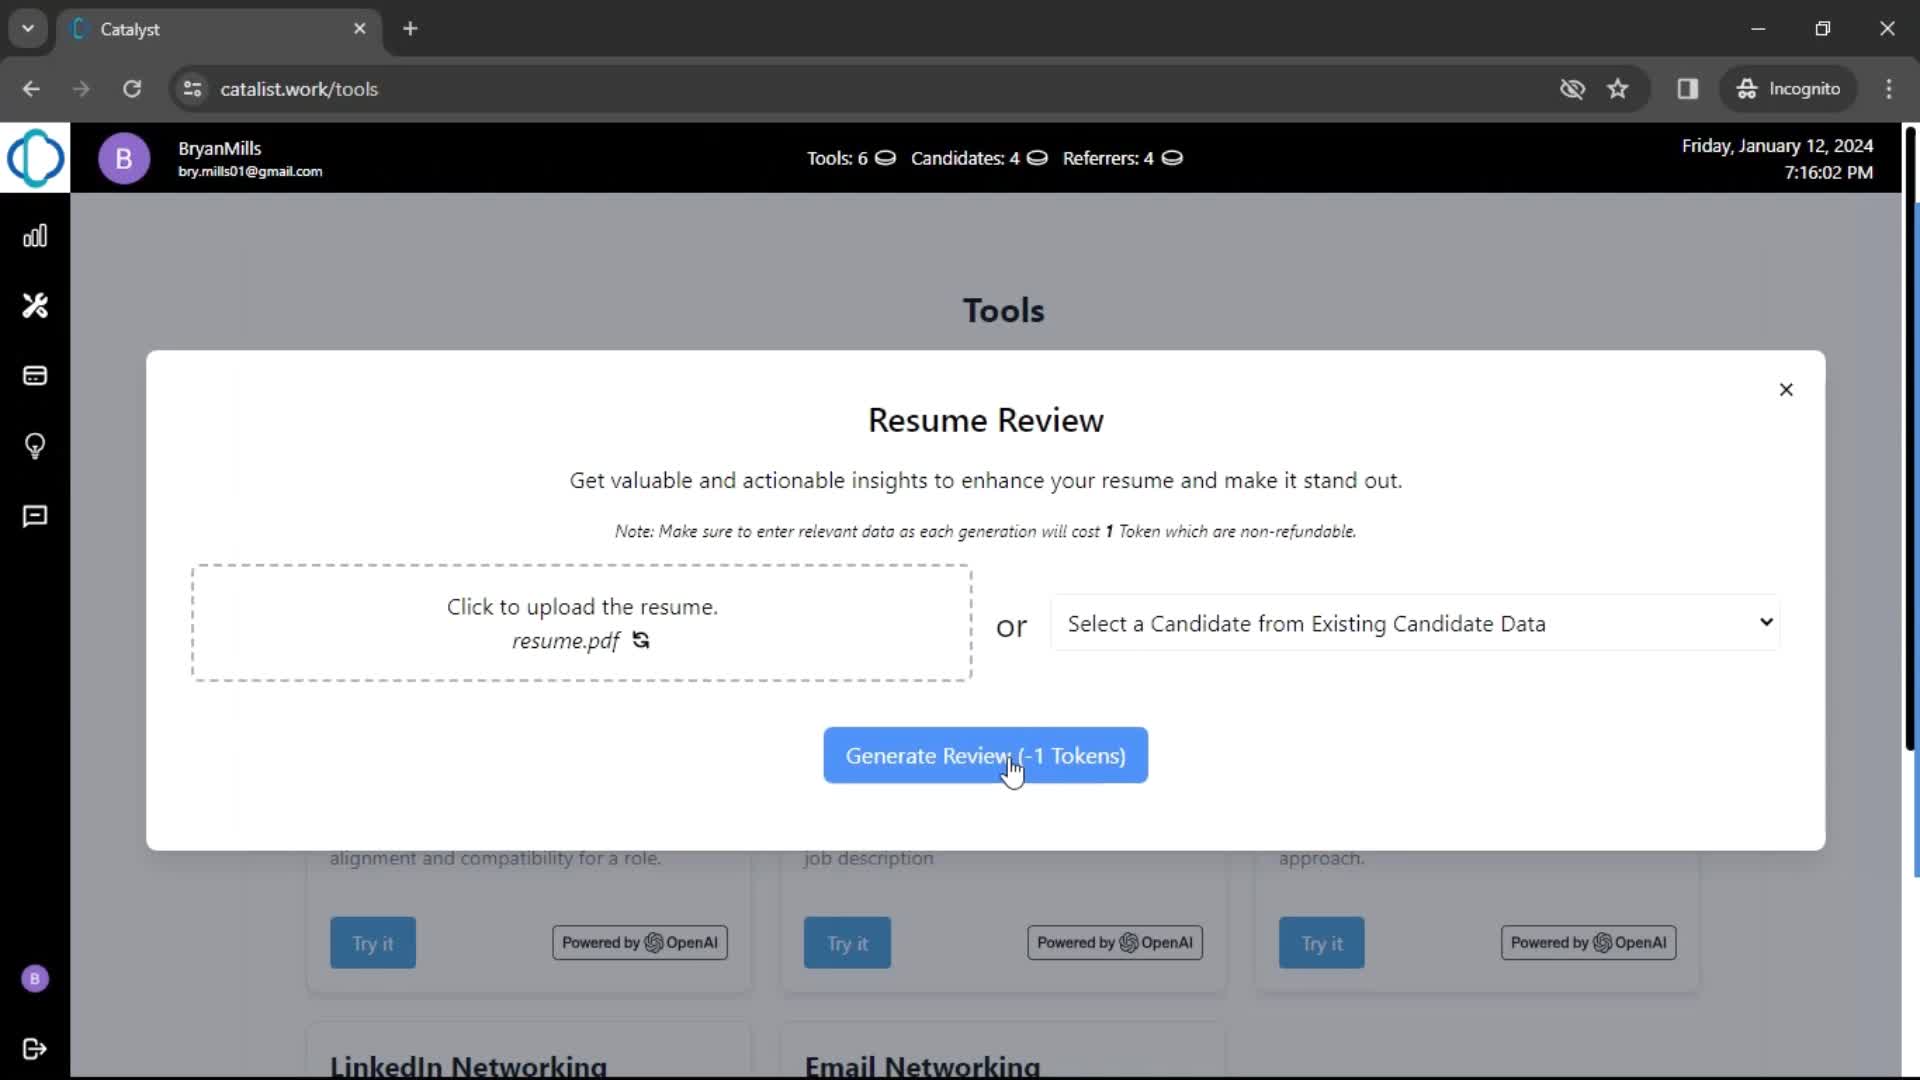The image size is (1920, 1080).
Task: Click the resume filename refresh icon
Action: 642,641
